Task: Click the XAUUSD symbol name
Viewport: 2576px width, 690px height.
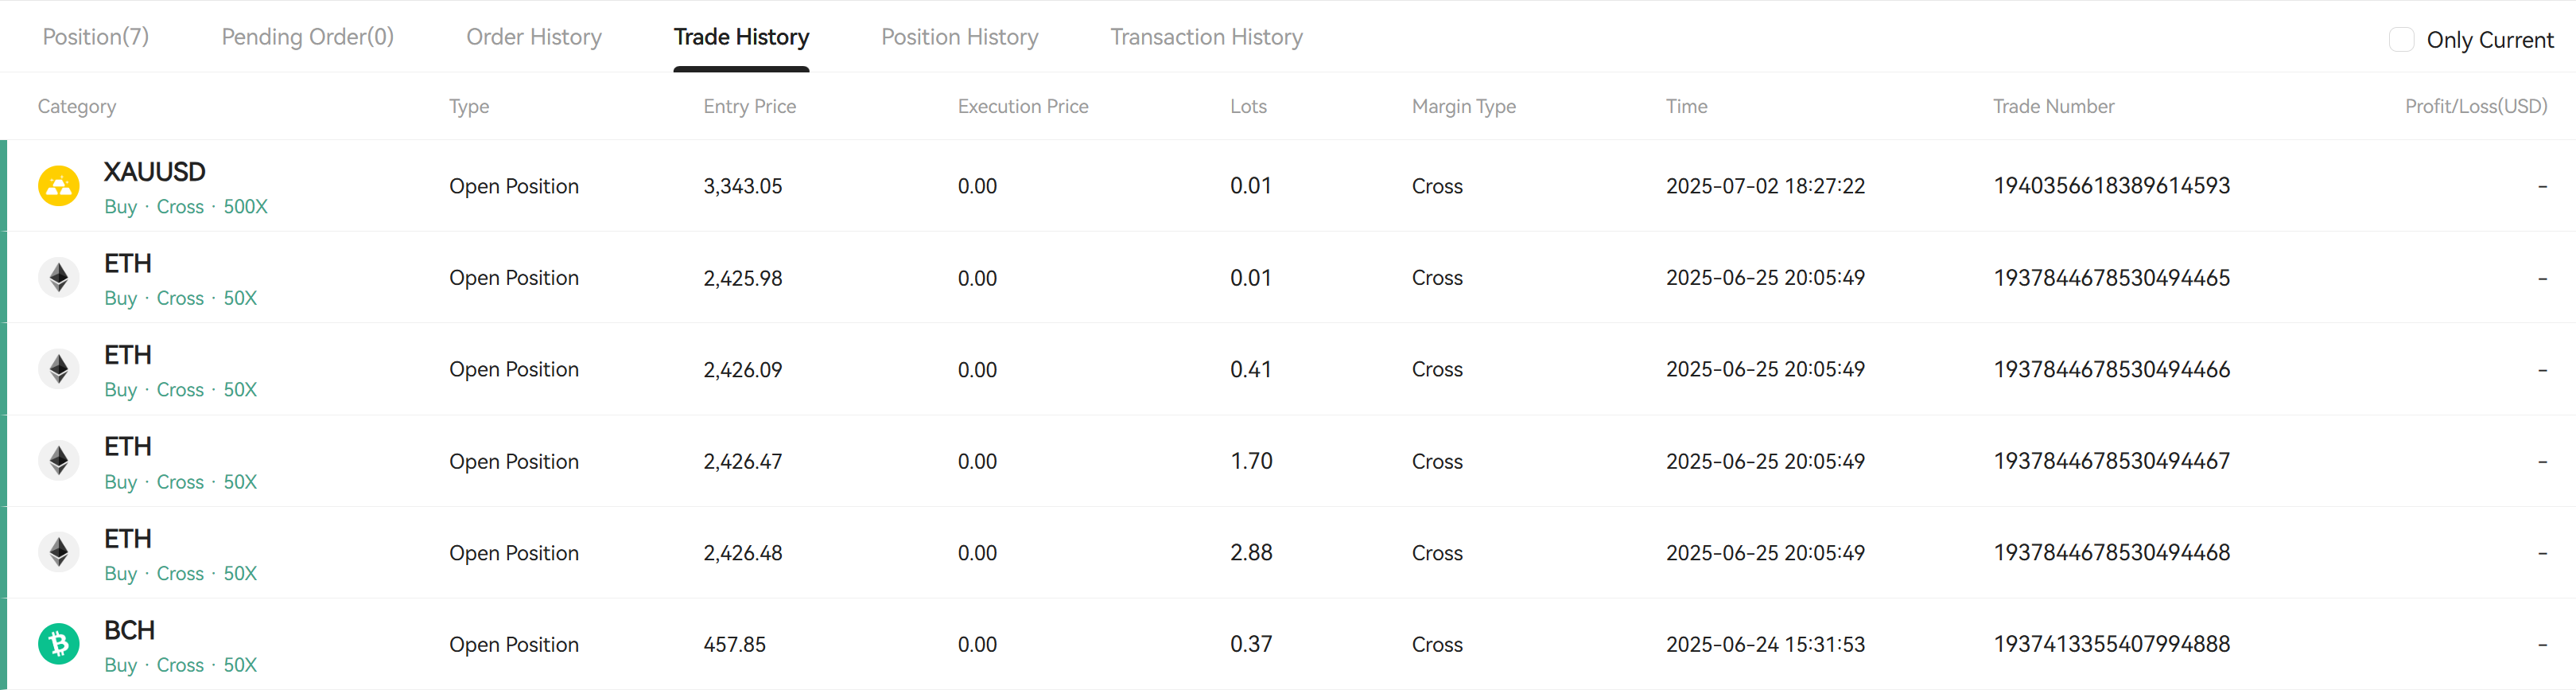Action: (x=155, y=172)
